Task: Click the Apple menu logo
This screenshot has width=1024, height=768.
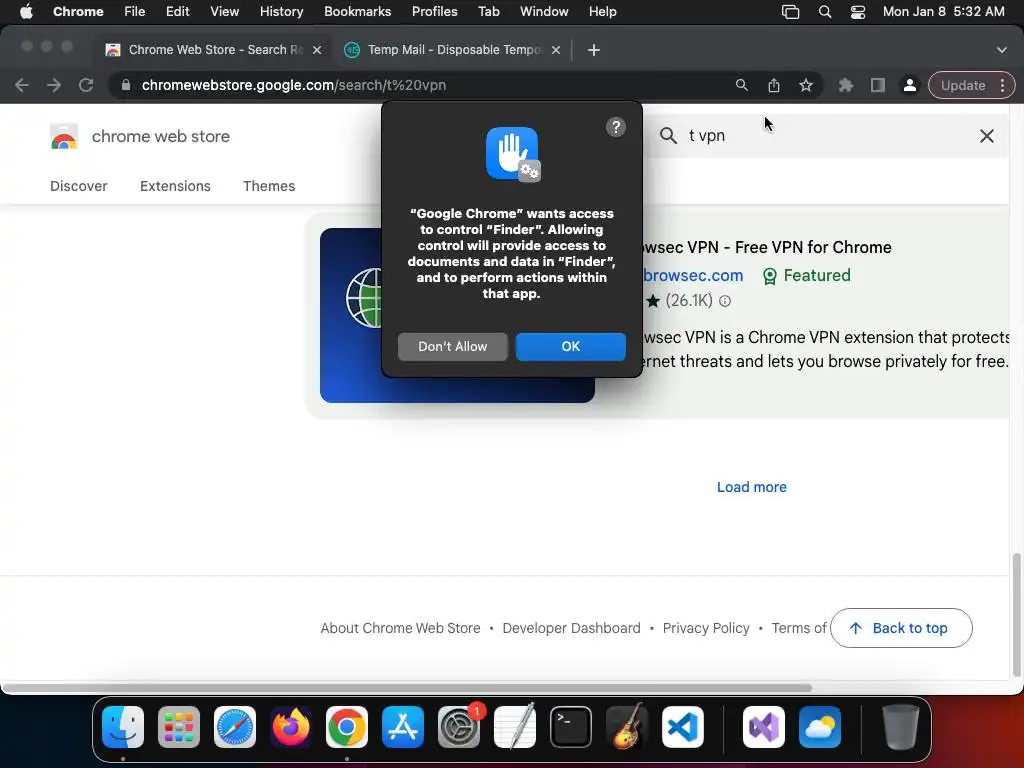Action: pos(26,12)
